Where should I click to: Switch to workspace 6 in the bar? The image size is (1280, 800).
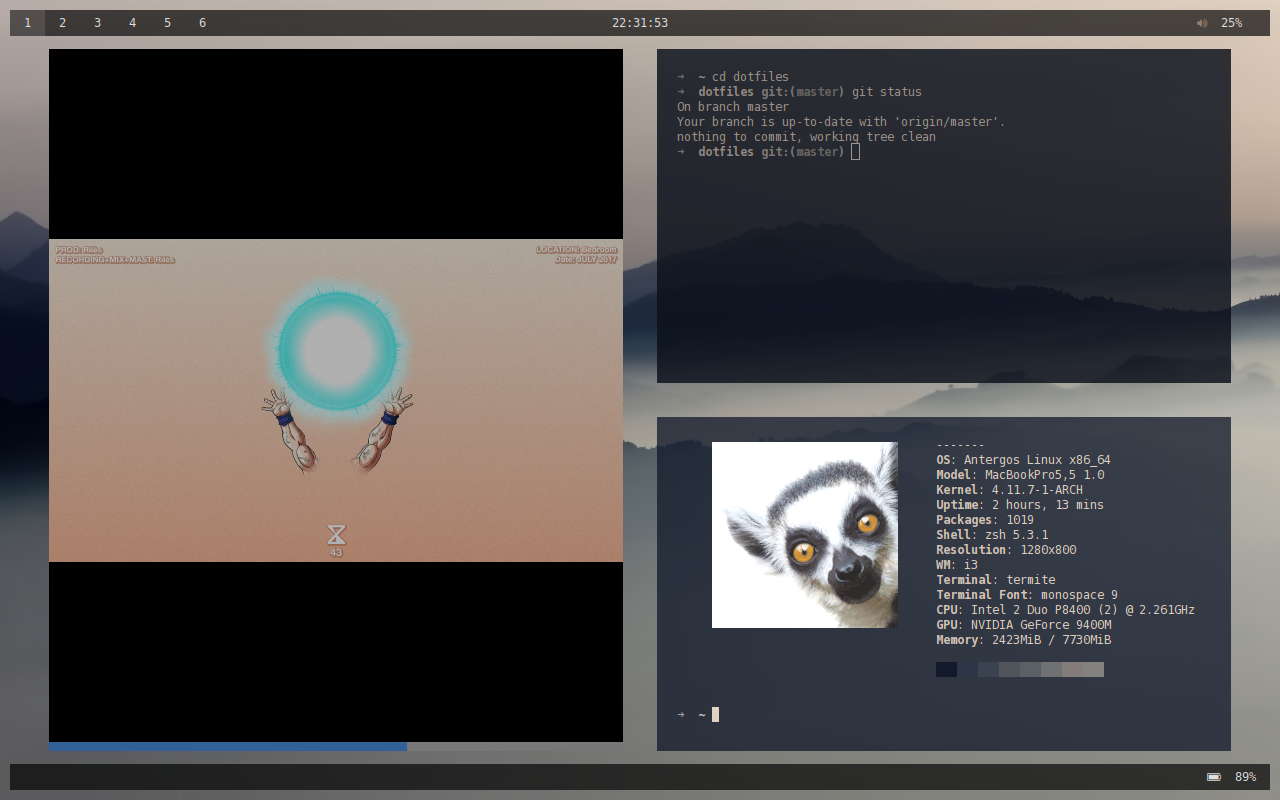click(x=202, y=23)
